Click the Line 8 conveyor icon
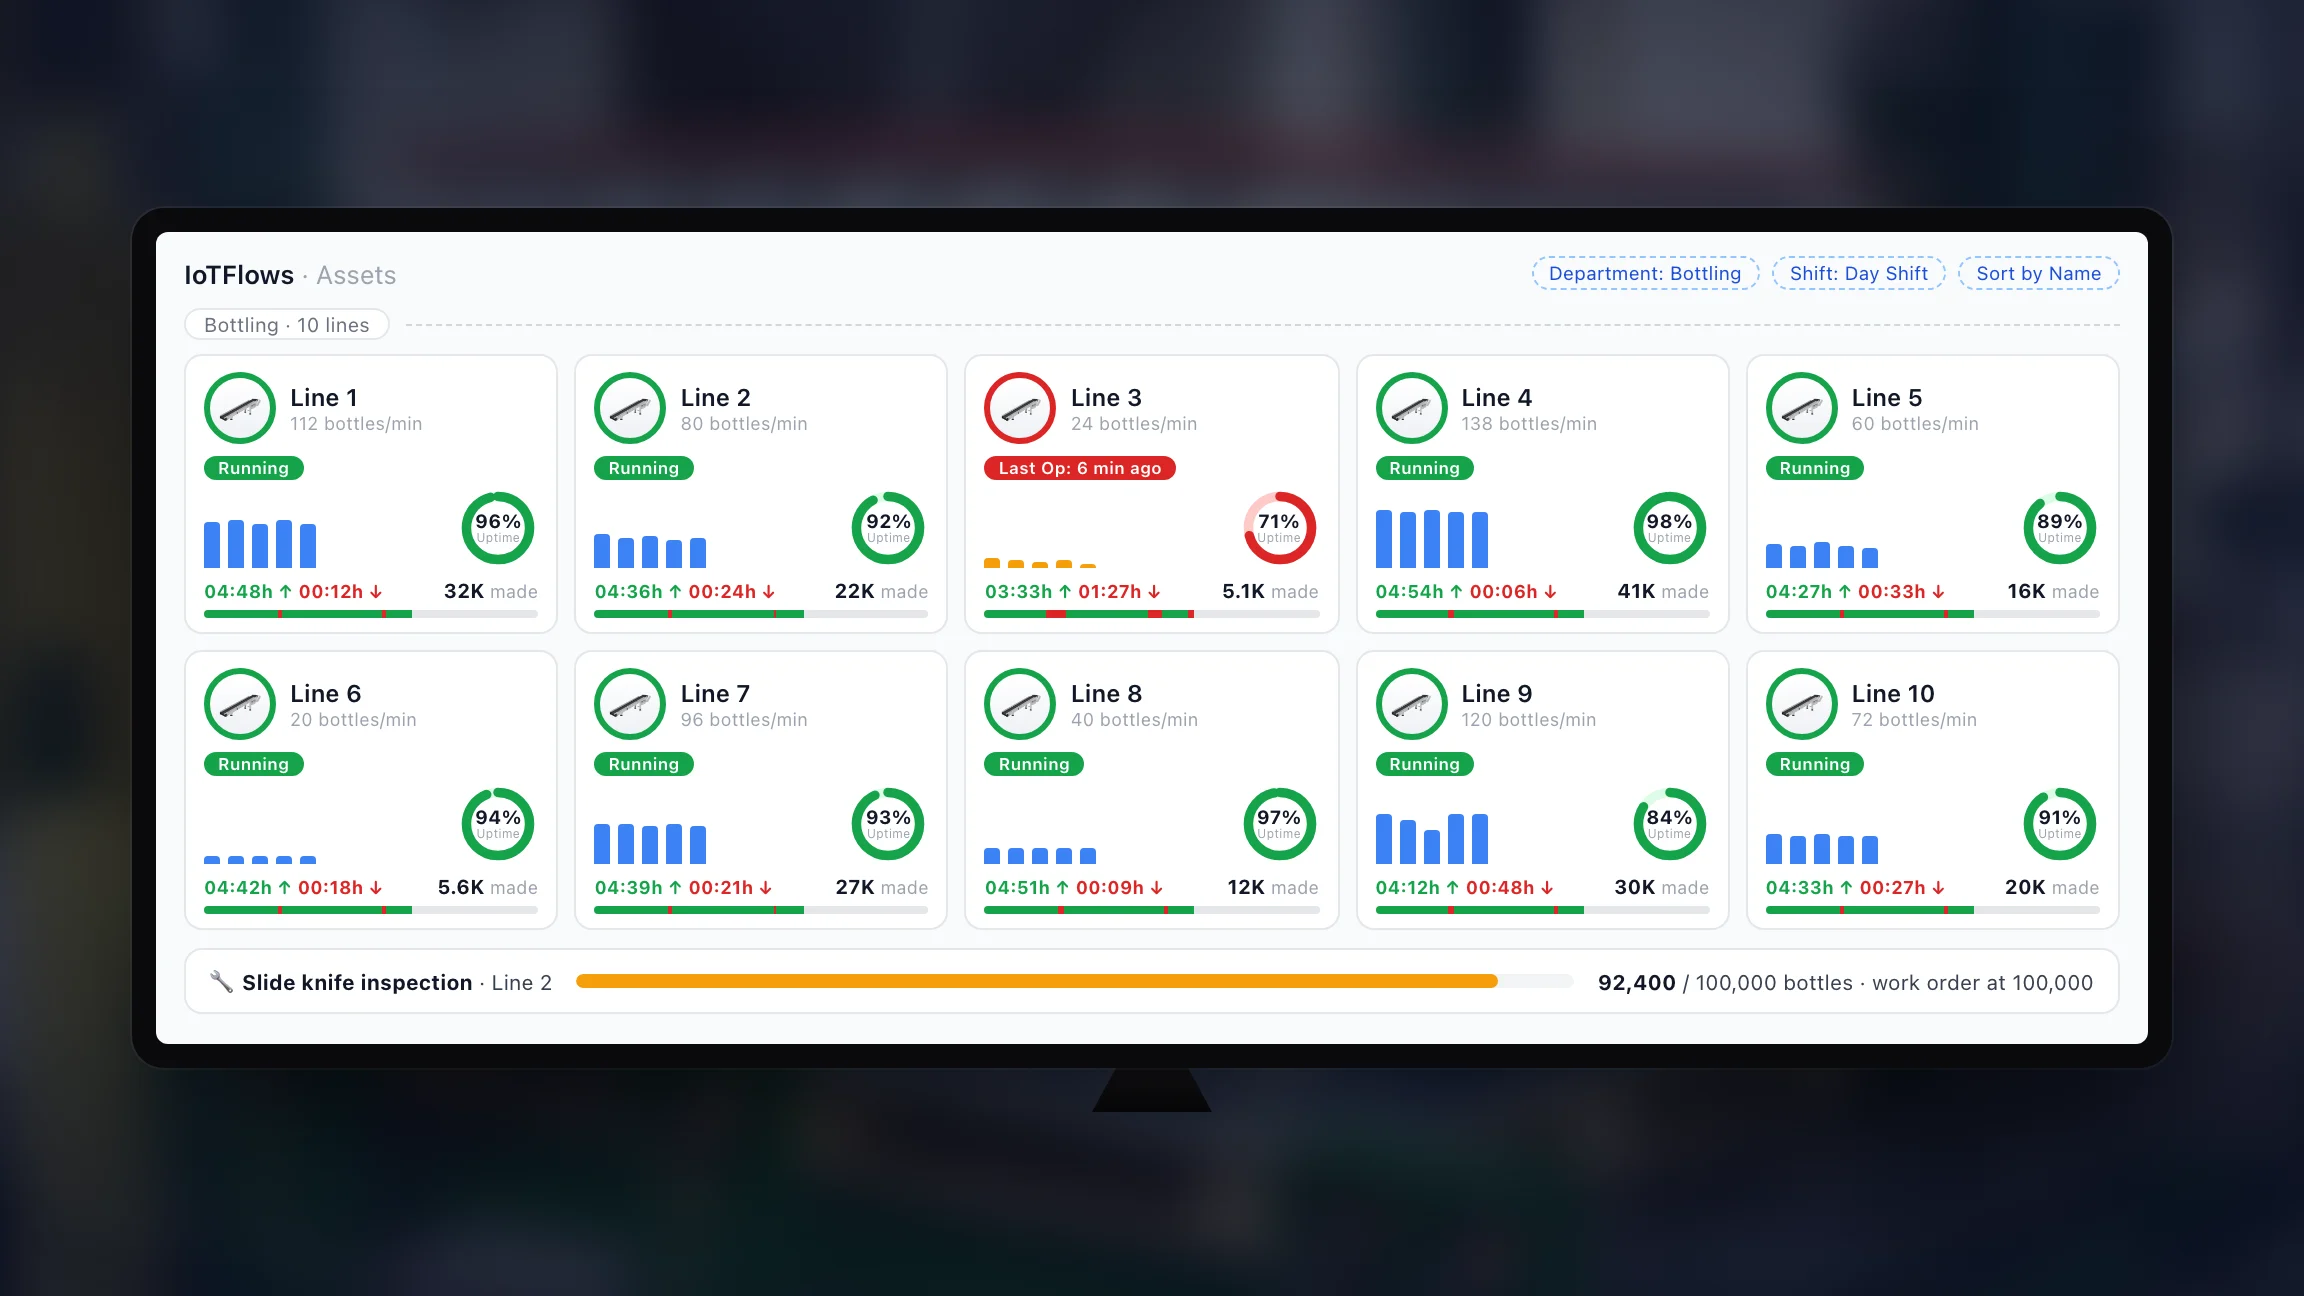This screenshot has height=1296, width=2304. tap(1020, 704)
